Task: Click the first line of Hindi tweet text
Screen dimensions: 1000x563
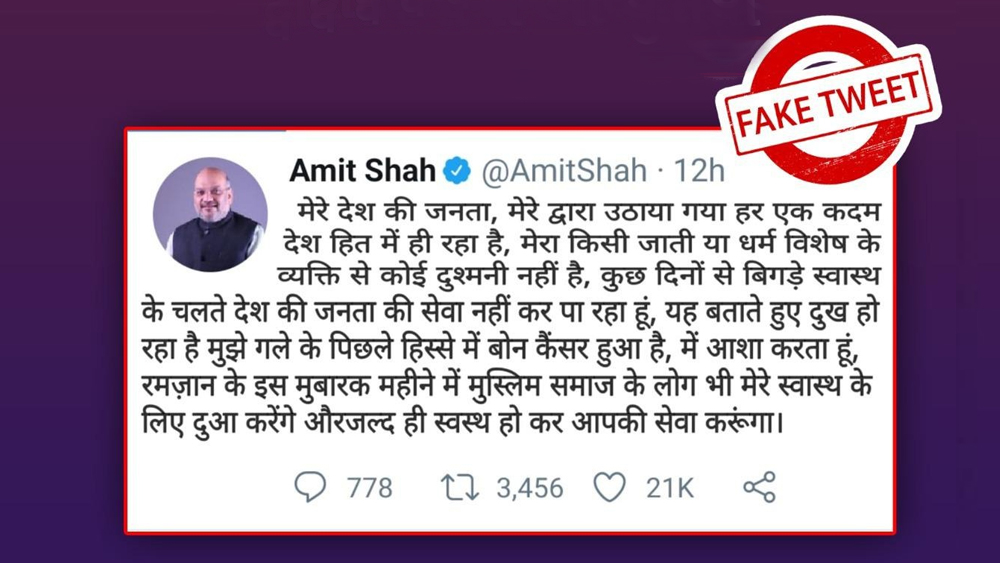Action: [x=588, y=210]
